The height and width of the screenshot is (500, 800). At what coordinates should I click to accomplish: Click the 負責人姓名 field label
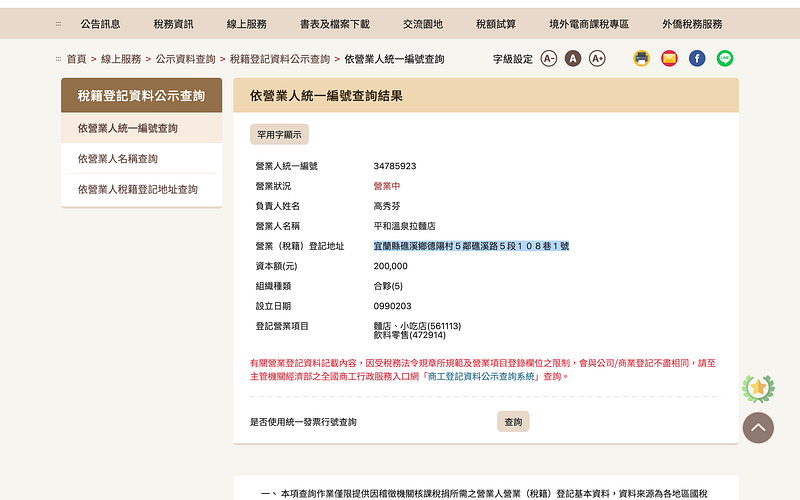[x=278, y=206]
